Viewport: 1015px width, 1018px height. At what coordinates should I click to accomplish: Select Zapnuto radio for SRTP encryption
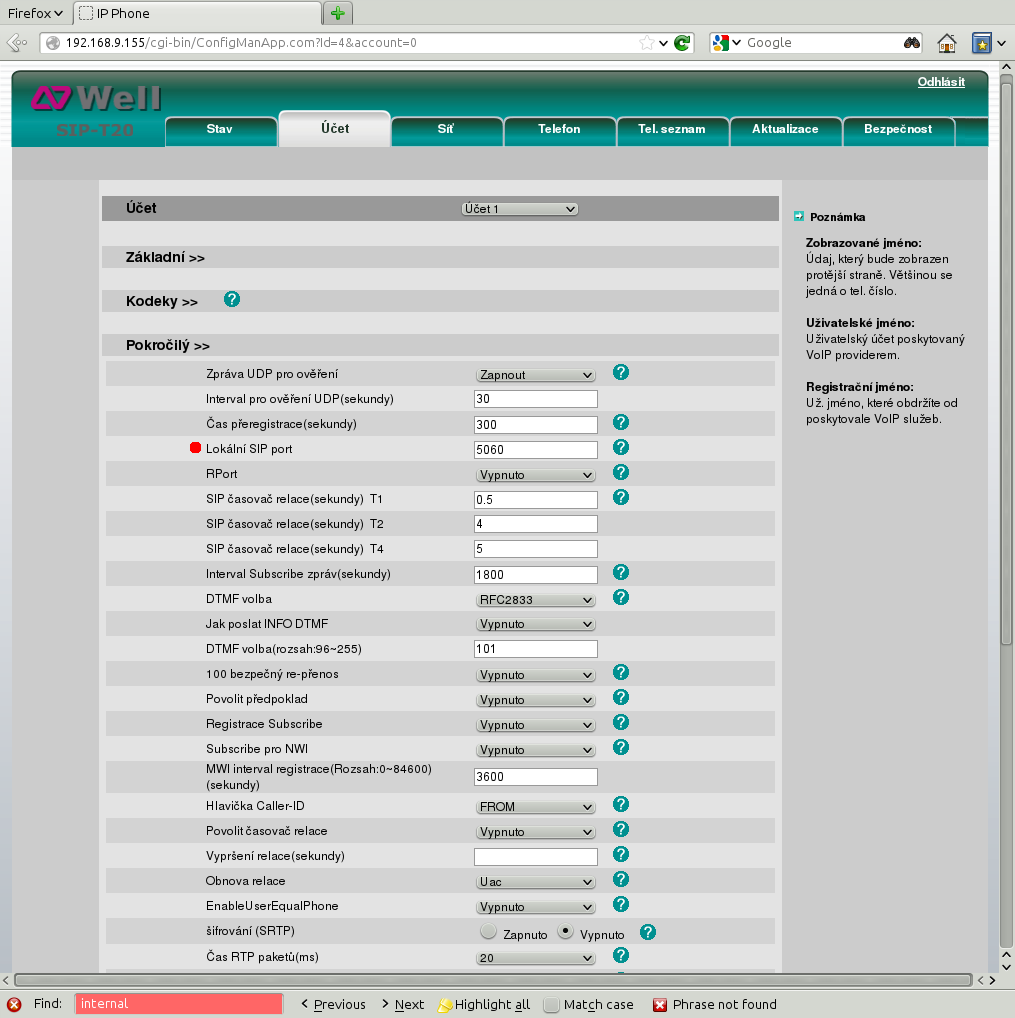488,932
